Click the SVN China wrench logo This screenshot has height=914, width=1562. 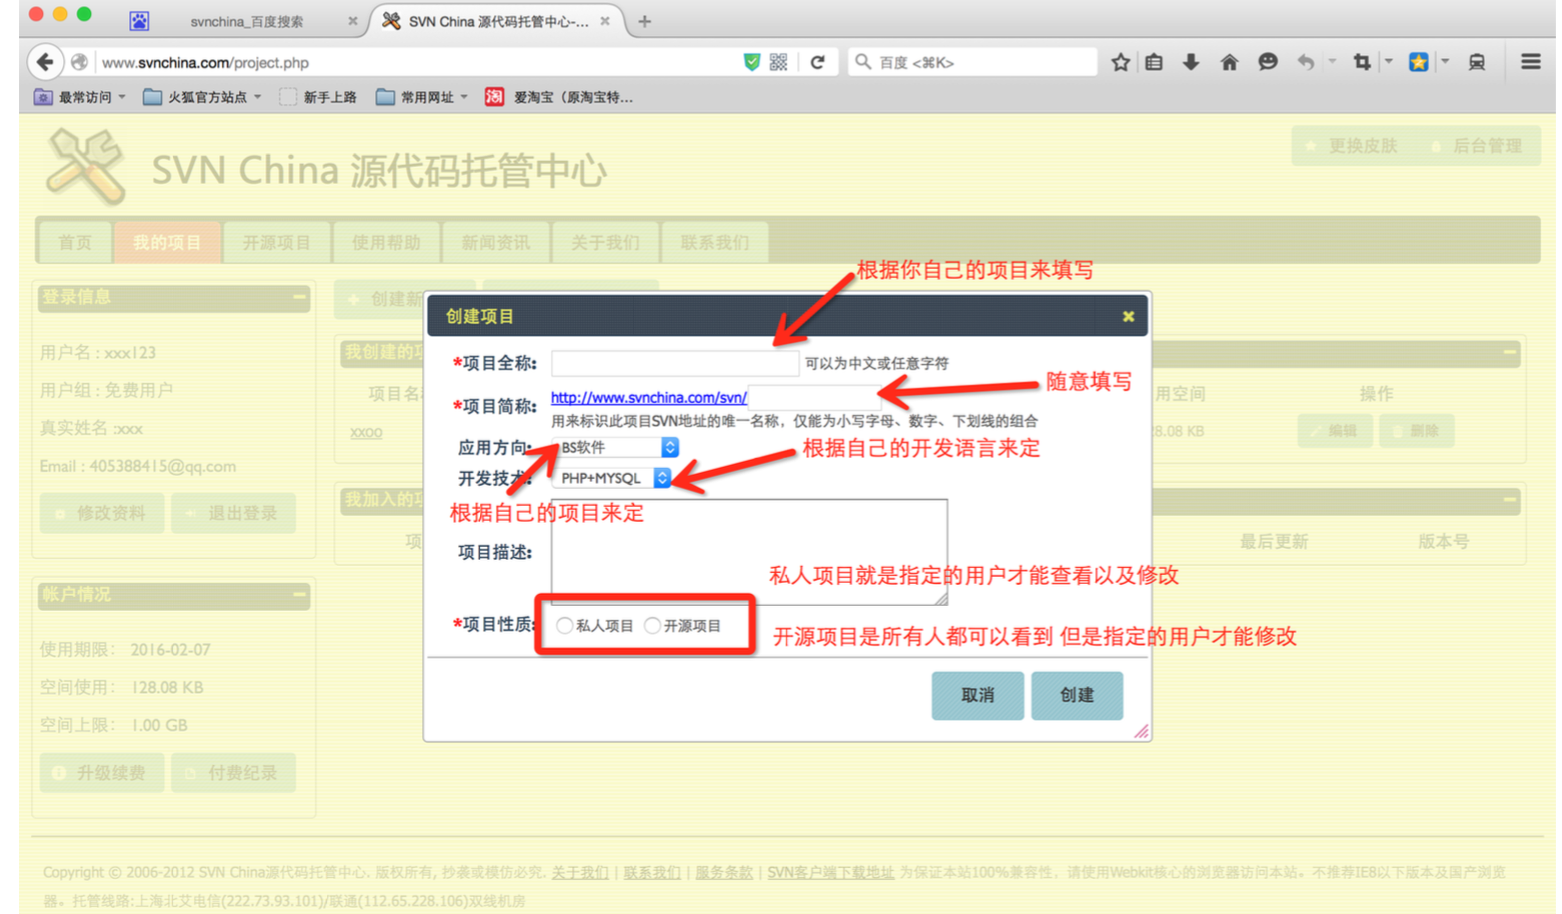click(86, 167)
